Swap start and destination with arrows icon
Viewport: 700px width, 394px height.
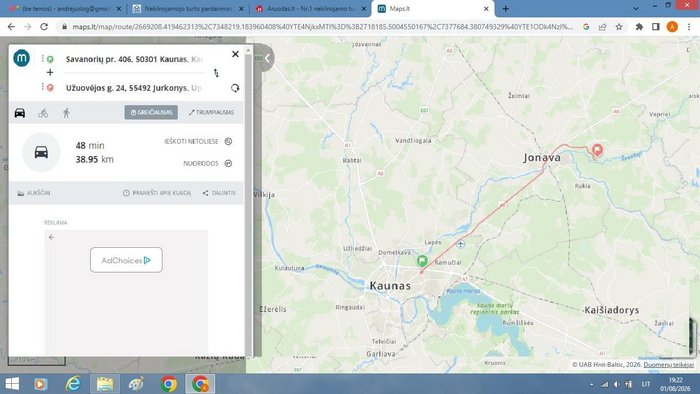click(216, 73)
